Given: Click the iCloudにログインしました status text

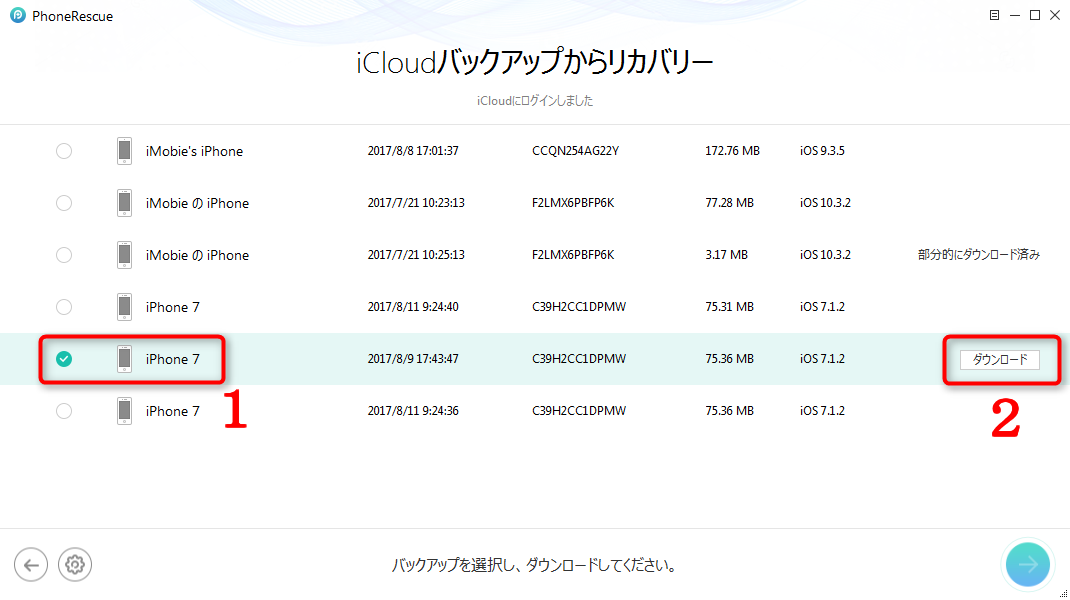Looking at the screenshot, I should pyautogui.click(x=535, y=100).
